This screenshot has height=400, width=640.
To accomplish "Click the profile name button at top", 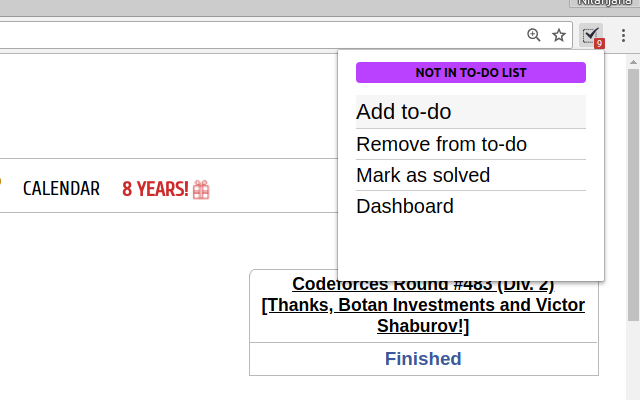I will pyautogui.click(x=604, y=3).
